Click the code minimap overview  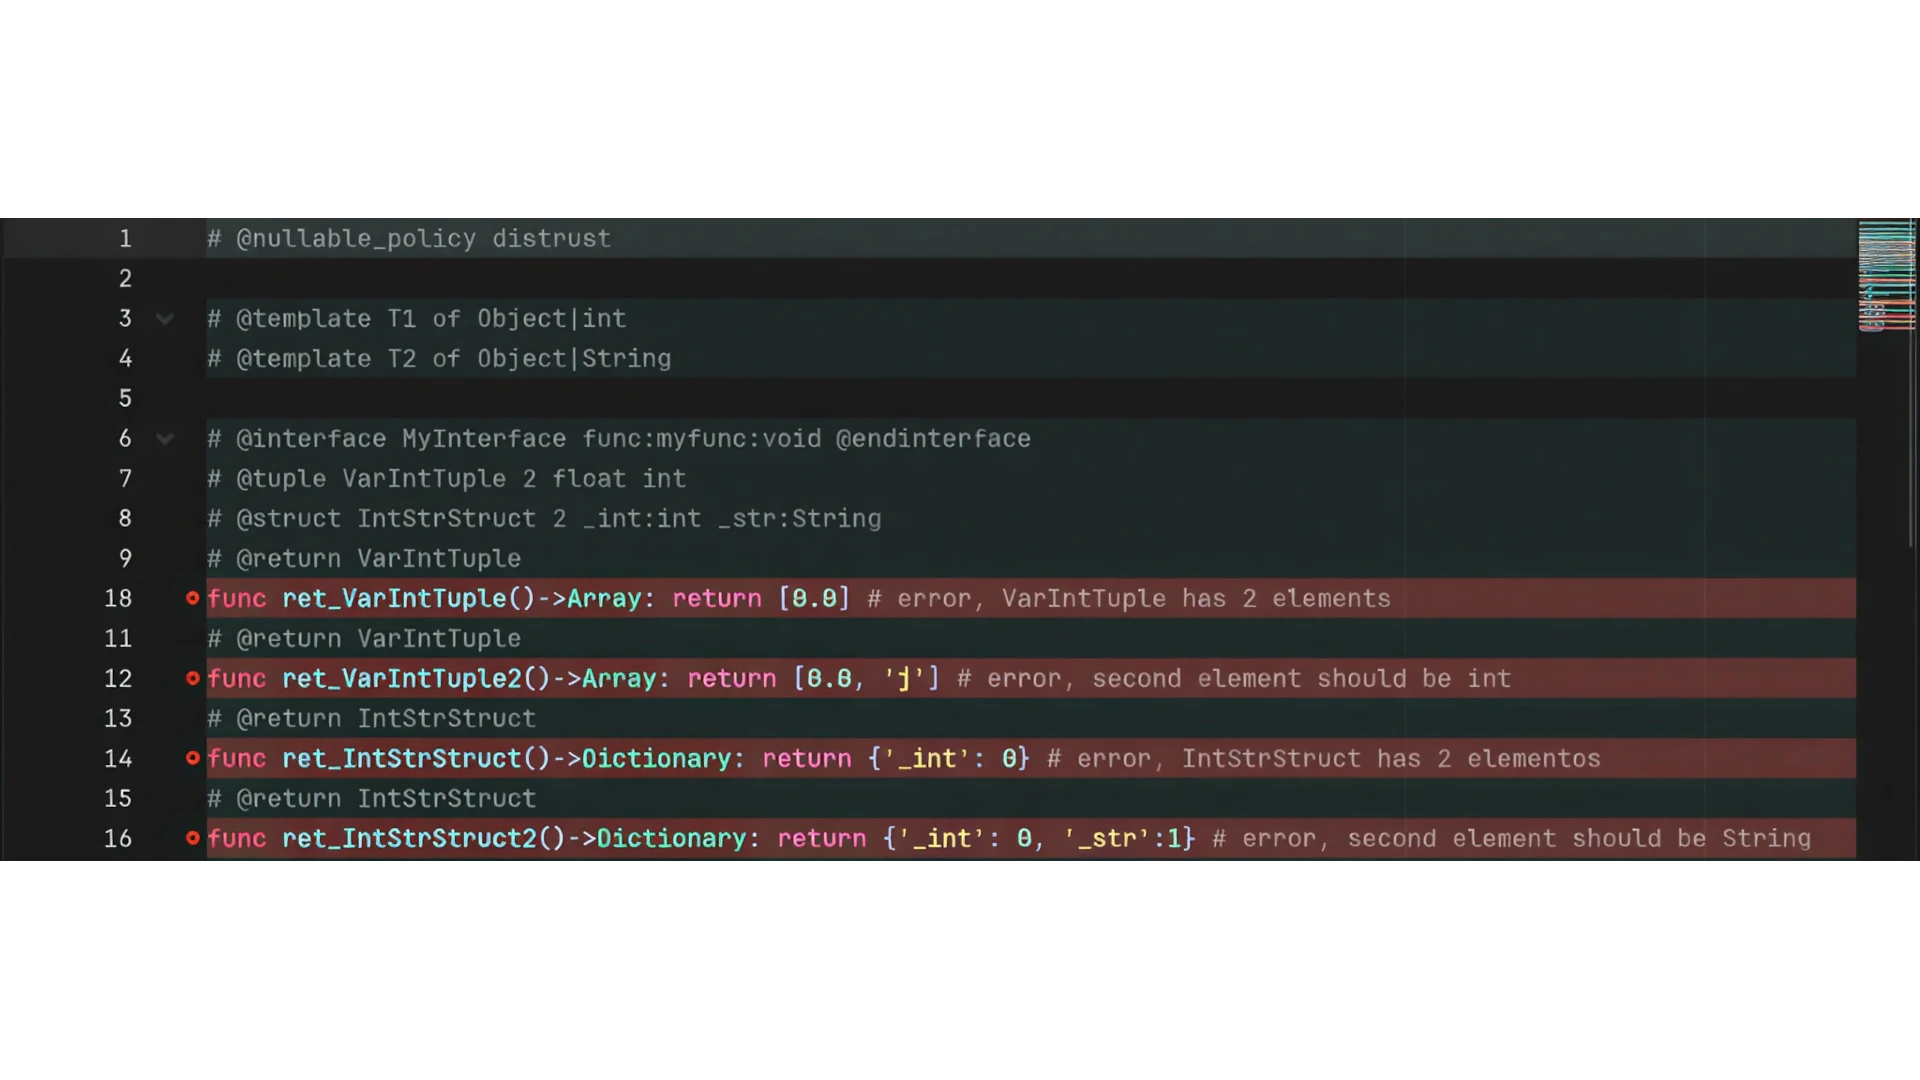click(1885, 276)
